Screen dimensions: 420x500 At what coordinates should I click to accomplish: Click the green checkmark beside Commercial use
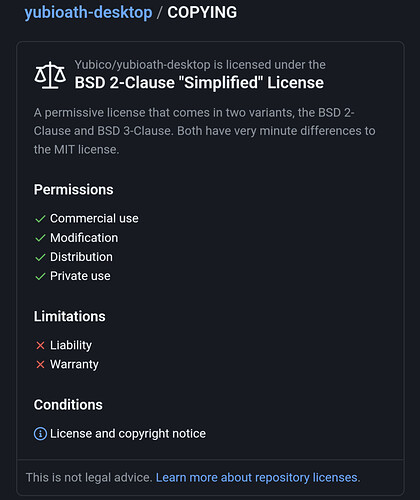[x=40, y=219]
